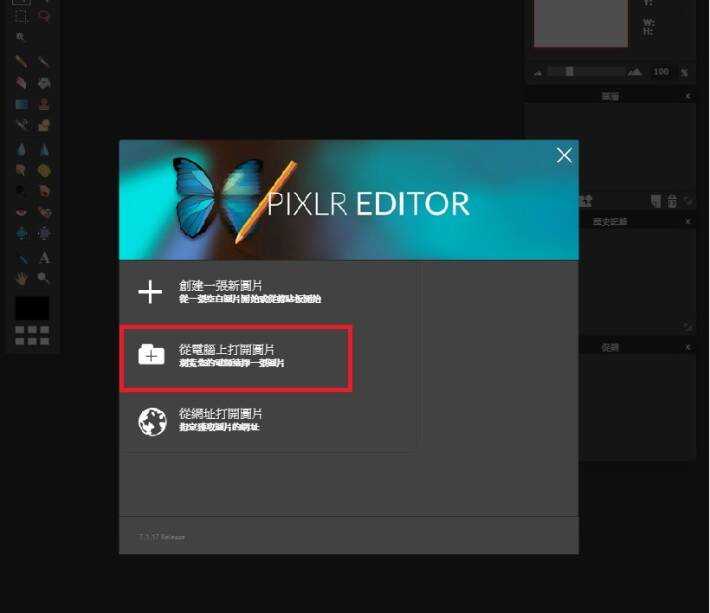Select the Brush tool
This screenshot has height=613, width=710.
(x=44, y=61)
